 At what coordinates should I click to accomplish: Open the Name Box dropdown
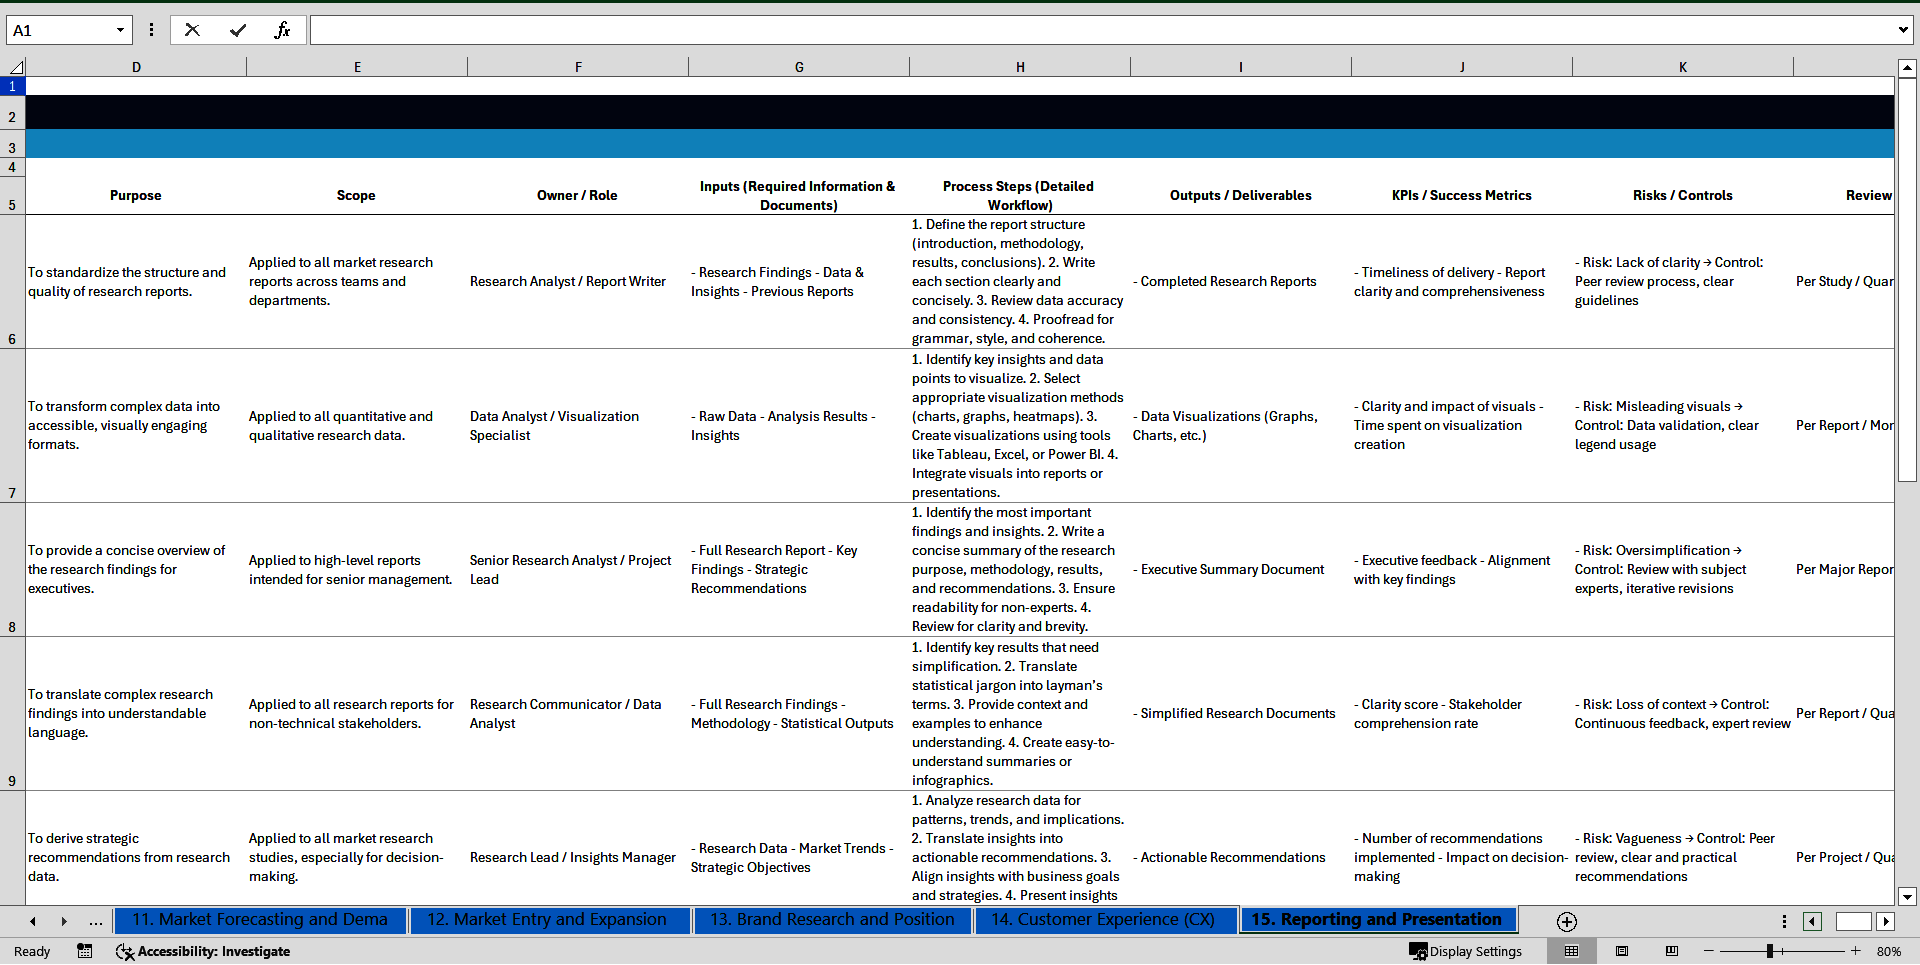click(120, 30)
